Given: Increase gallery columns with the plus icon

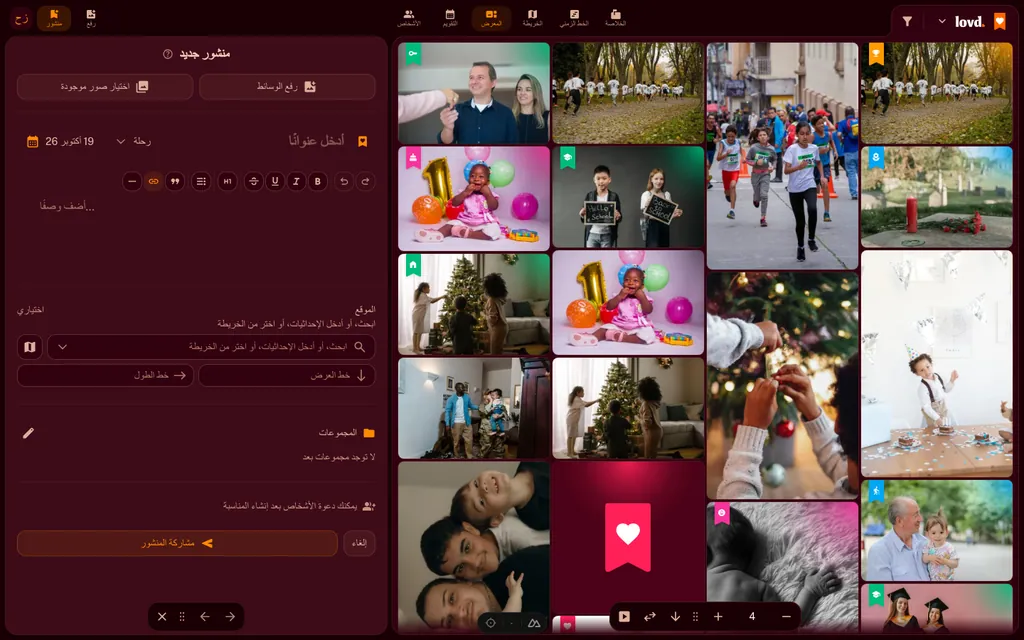Looking at the screenshot, I should (x=718, y=616).
